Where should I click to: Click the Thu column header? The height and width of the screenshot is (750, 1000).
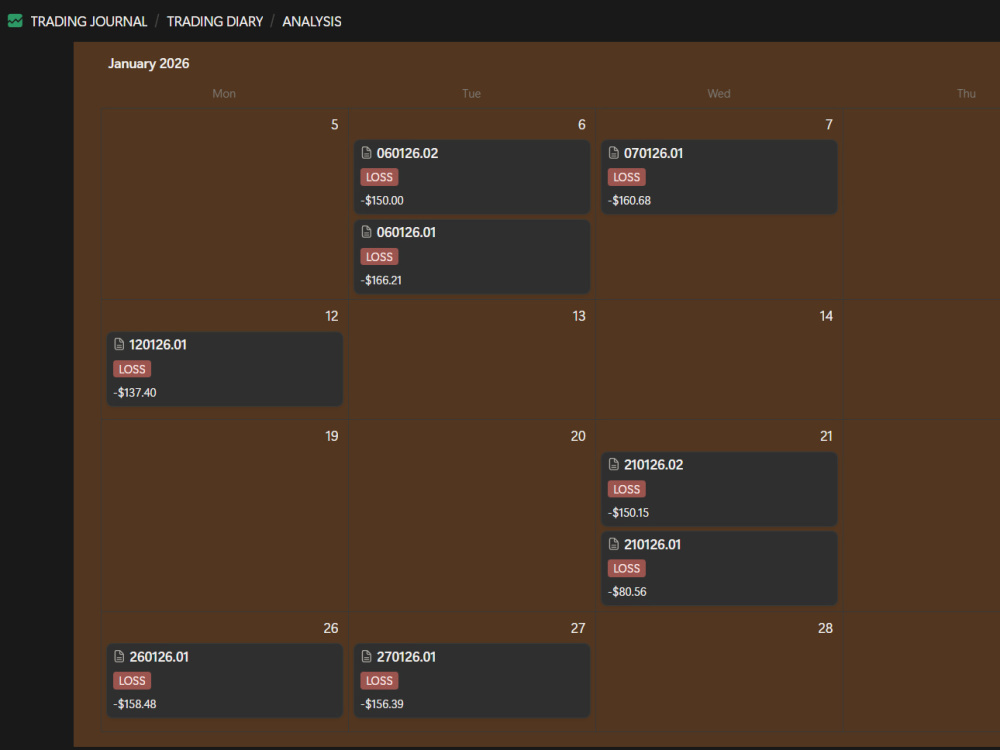(x=966, y=94)
